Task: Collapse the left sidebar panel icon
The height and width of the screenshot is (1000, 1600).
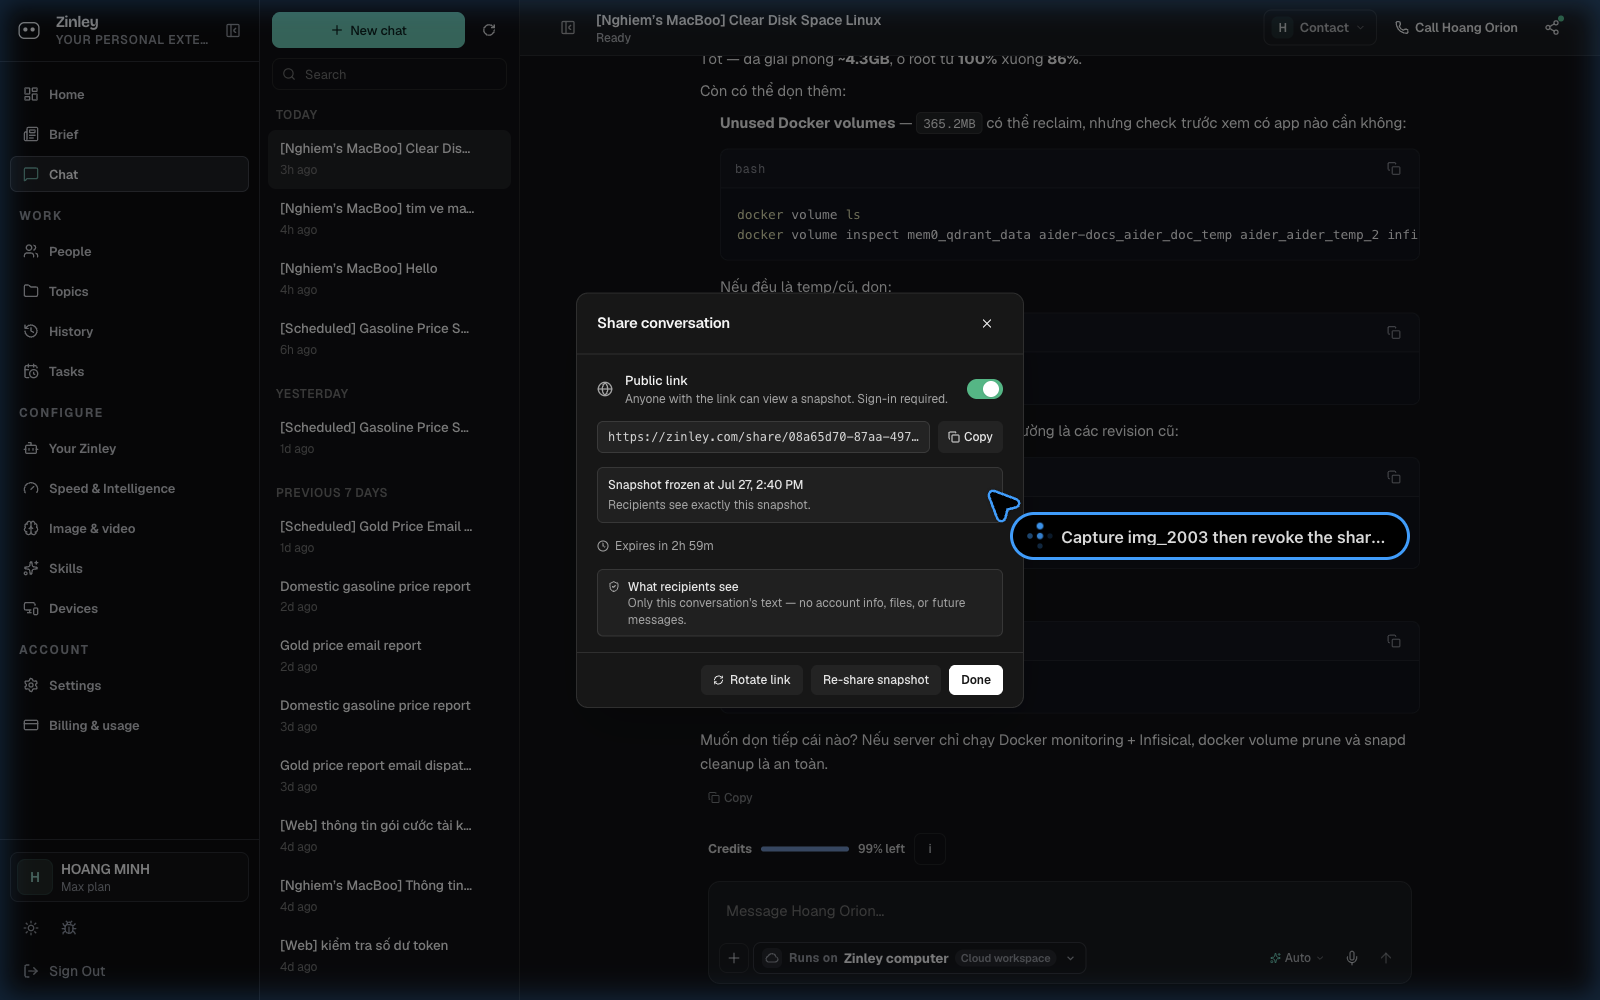Action: [x=233, y=30]
